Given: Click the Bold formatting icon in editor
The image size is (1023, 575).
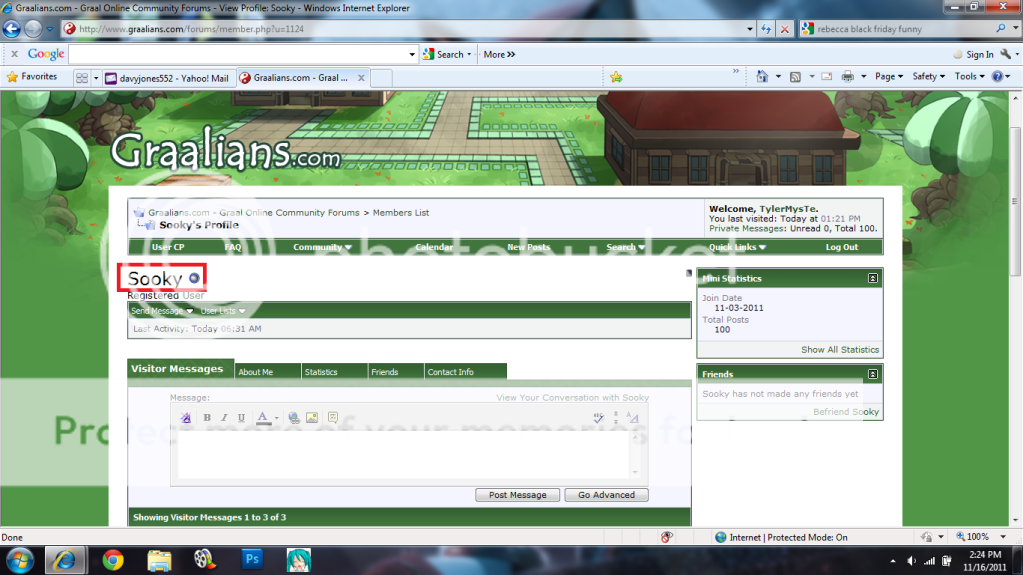Looking at the screenshot, I should coord(207,418).
